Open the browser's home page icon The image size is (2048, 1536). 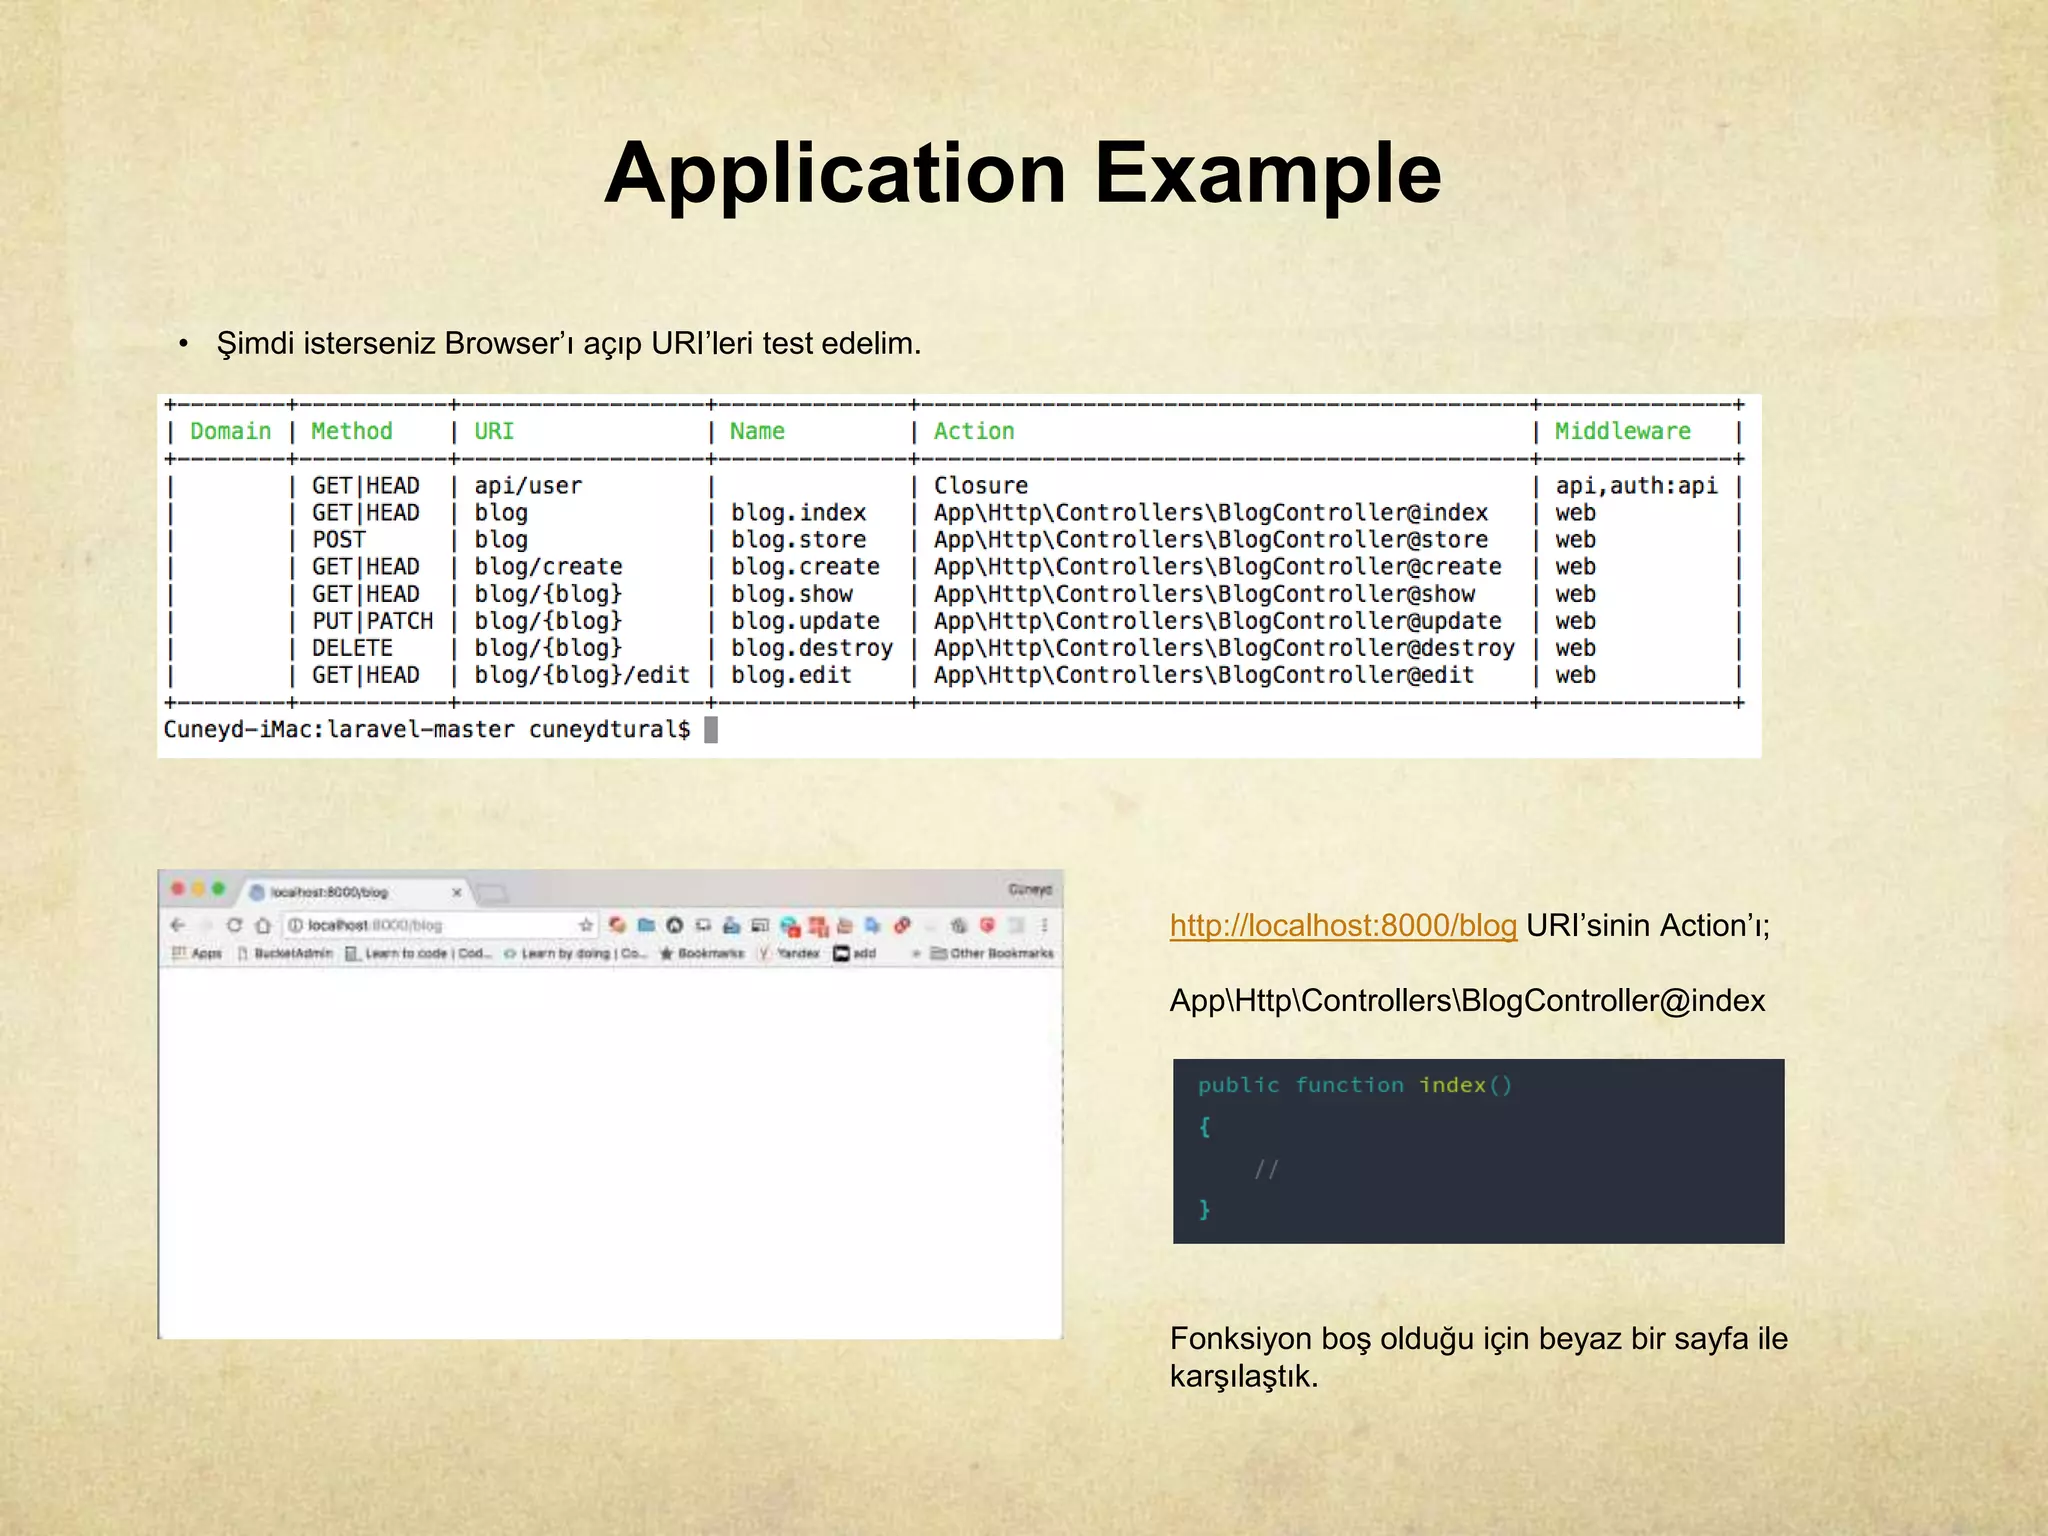click(x=263, y=925)
